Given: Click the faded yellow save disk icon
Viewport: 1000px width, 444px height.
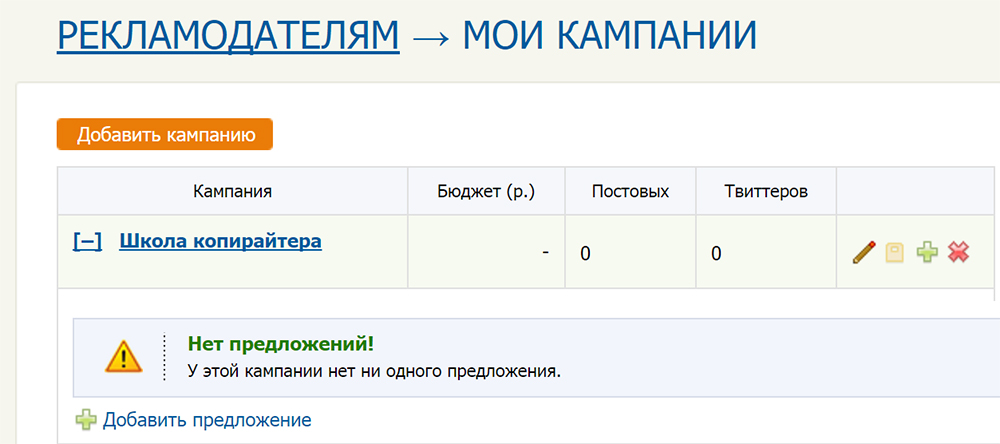Looking at the screenshot, I should 894,253.
